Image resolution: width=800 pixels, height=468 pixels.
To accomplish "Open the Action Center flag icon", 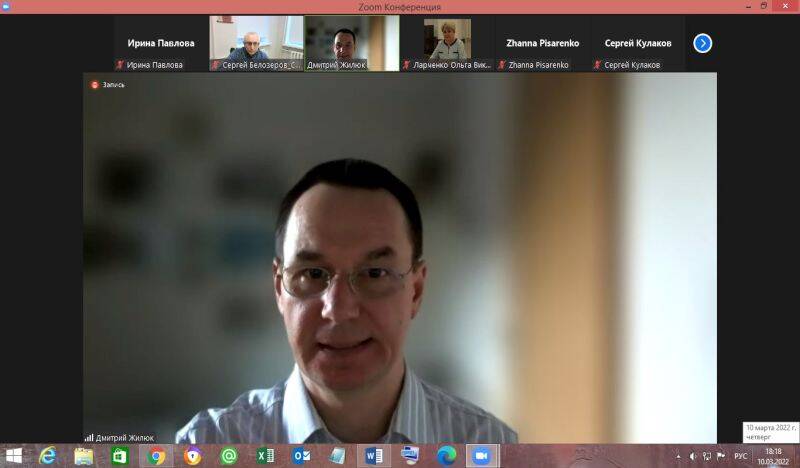I will pos(721,456).
